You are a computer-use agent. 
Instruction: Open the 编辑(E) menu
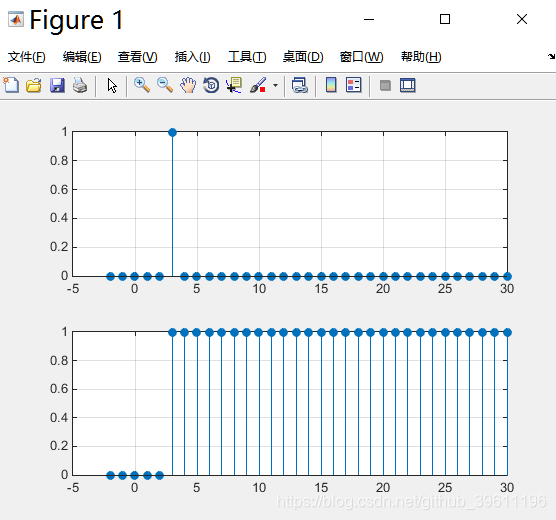[82, 57]
